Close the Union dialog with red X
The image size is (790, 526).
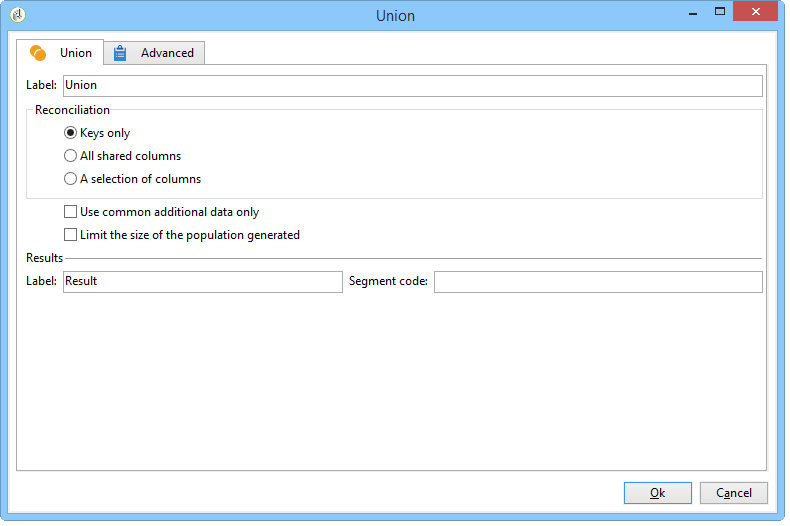(755, 12)
